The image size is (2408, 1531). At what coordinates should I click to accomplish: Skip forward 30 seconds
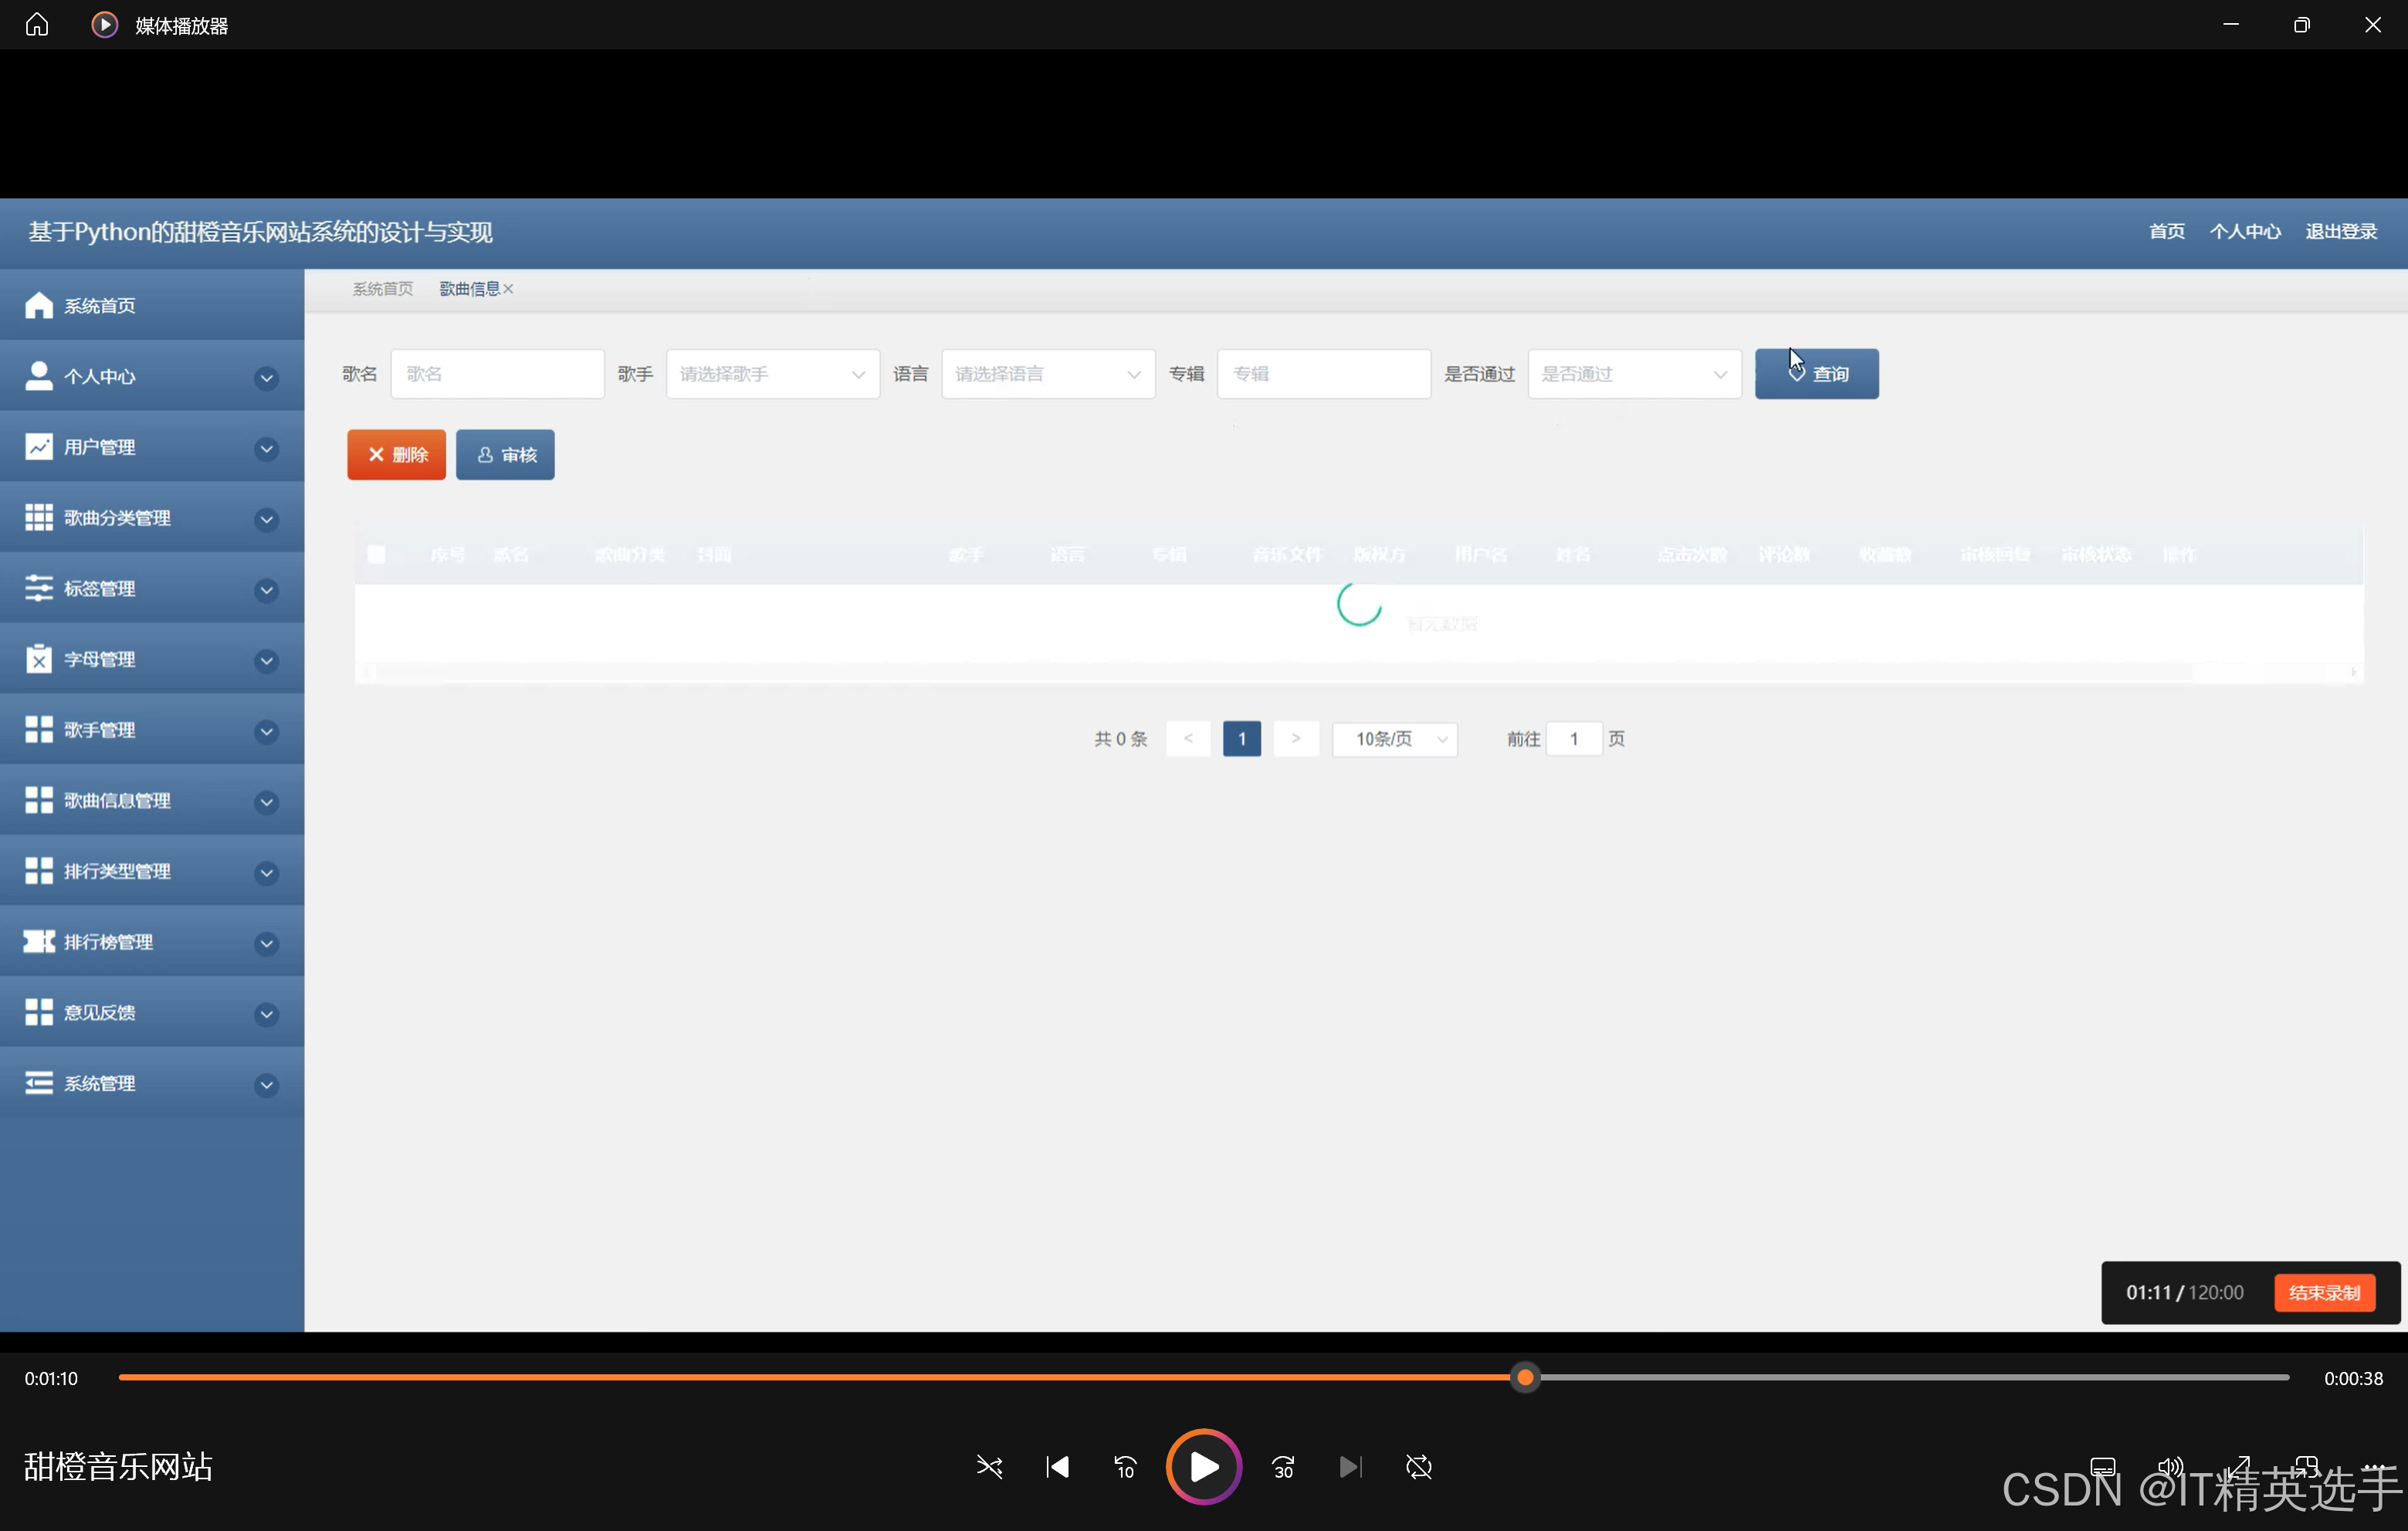[x=1283, y=1466]
